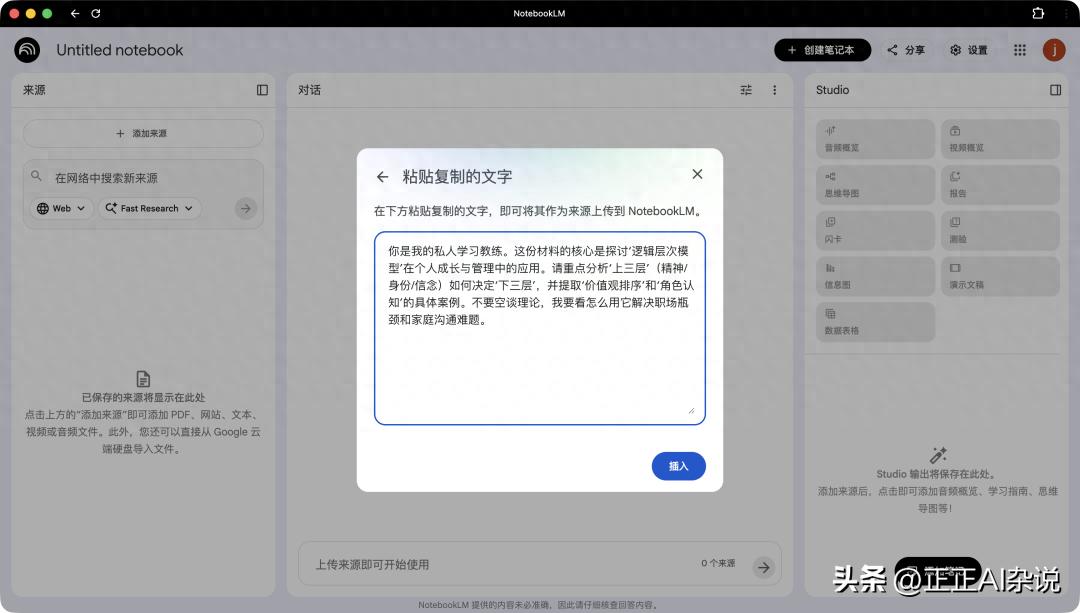Generate an 信息图 infographic
The height and width of the screenshot is (613, 1080).
(x=875, y=276)
